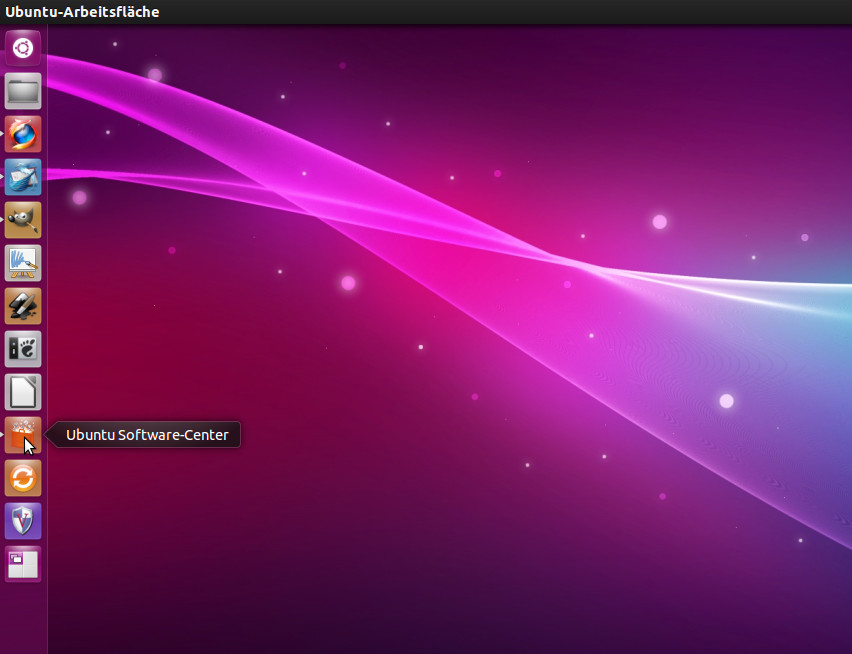Click the Ubuntu-Arbeitsfläche panel title
The height and width of the screenshot is (654, 852).
(82, 12)
